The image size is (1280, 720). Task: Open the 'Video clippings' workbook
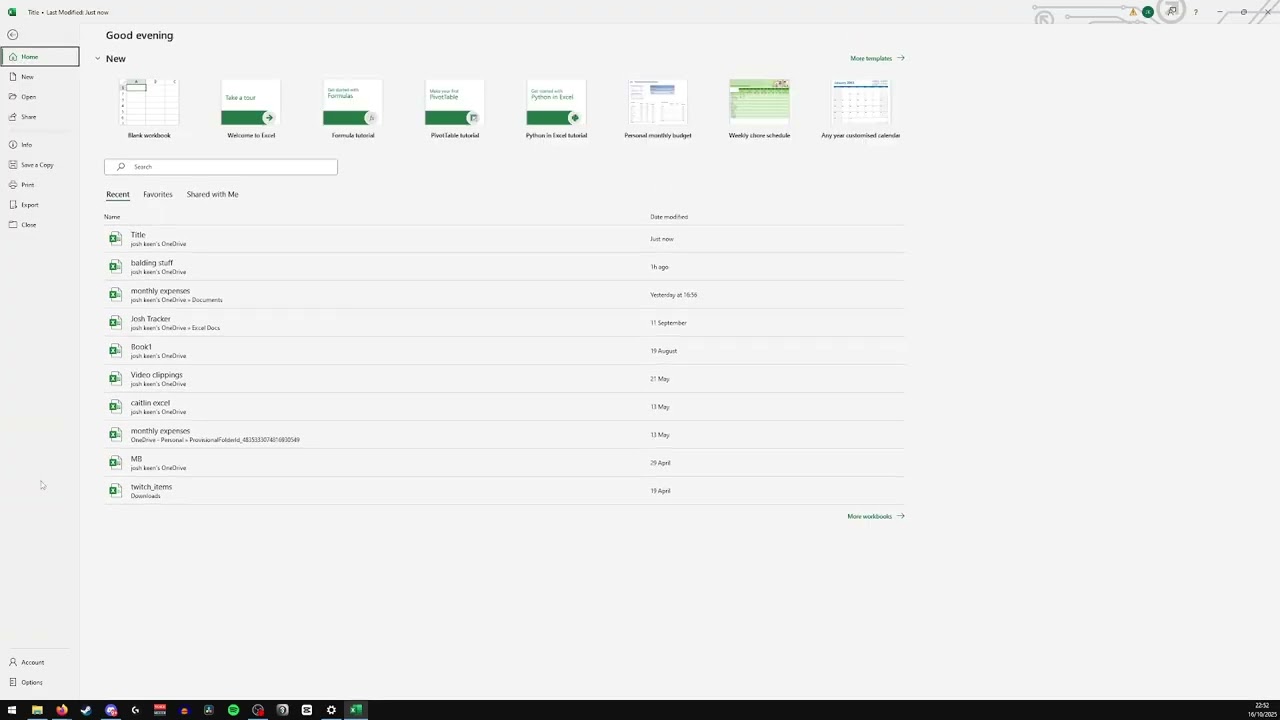click(x=504, y=379)
